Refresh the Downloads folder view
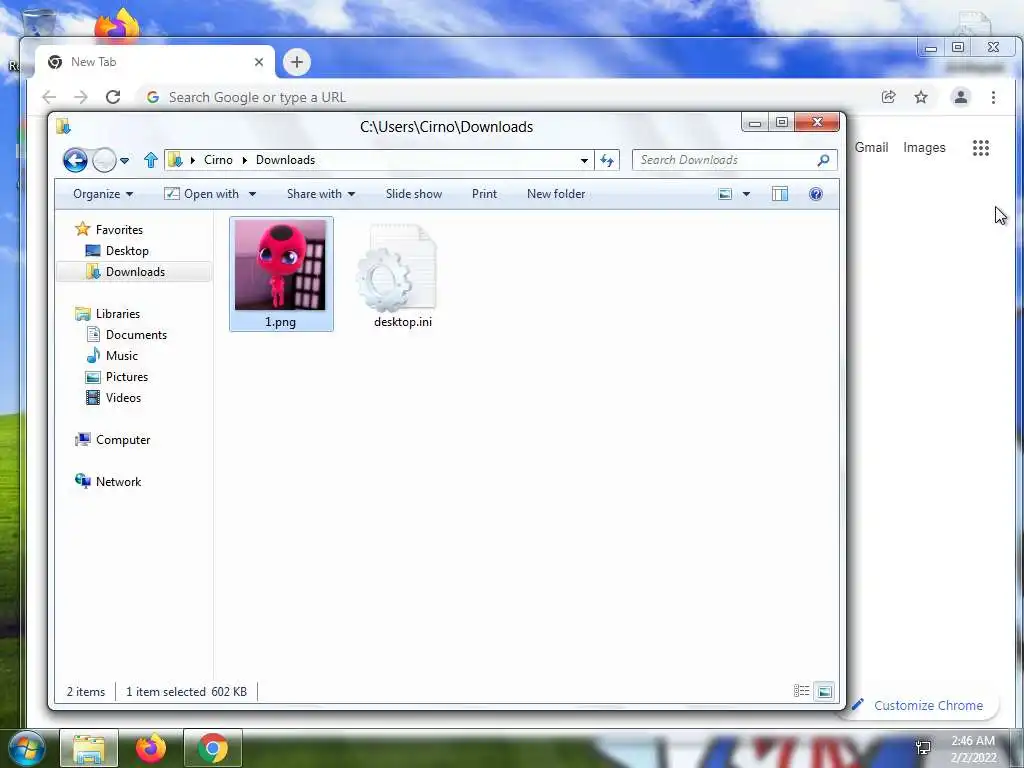Viewport: 1024px width, 768px height. (607, 161)
